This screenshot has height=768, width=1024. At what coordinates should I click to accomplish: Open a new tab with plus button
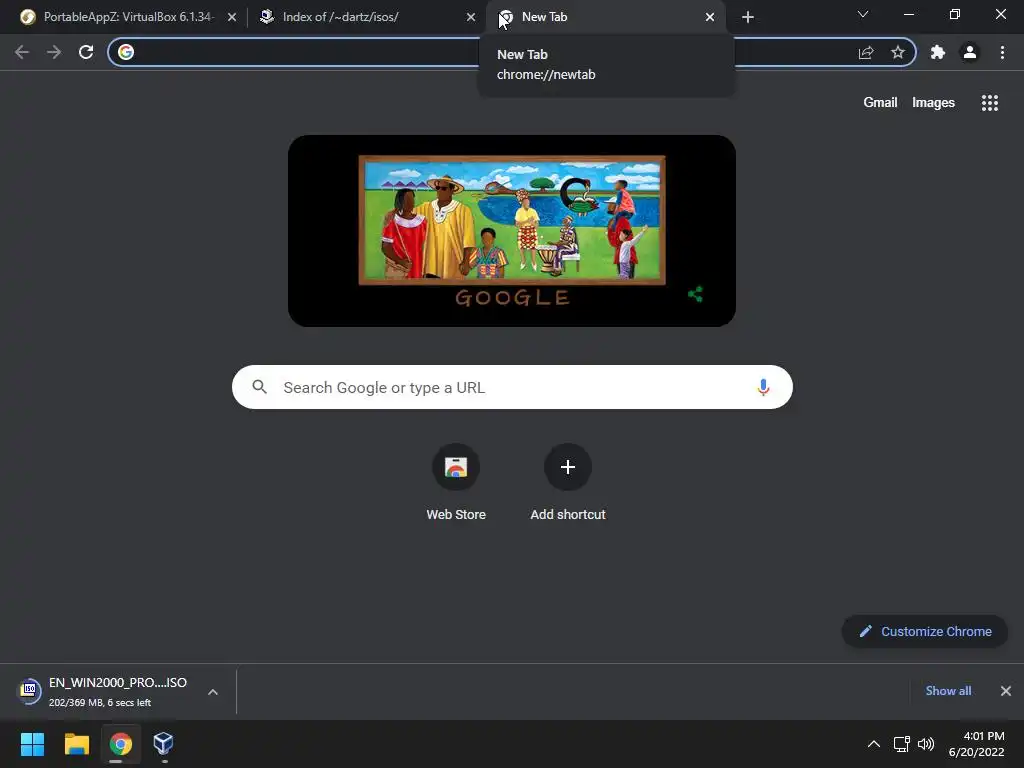pyautogui.click(x=748, y=17)
